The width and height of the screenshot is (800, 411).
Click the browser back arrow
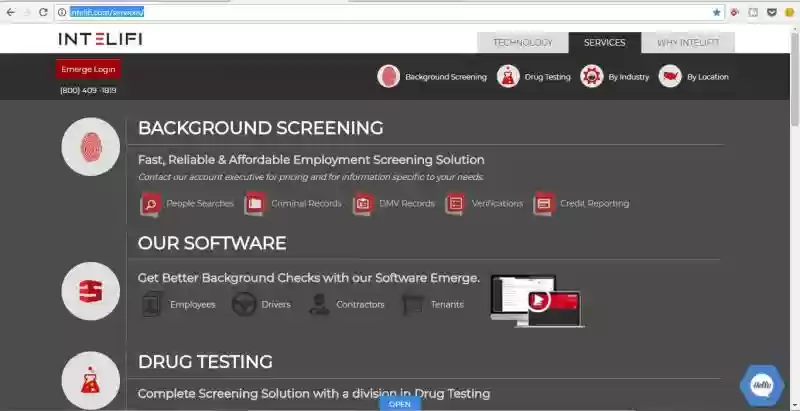(11, 12)
